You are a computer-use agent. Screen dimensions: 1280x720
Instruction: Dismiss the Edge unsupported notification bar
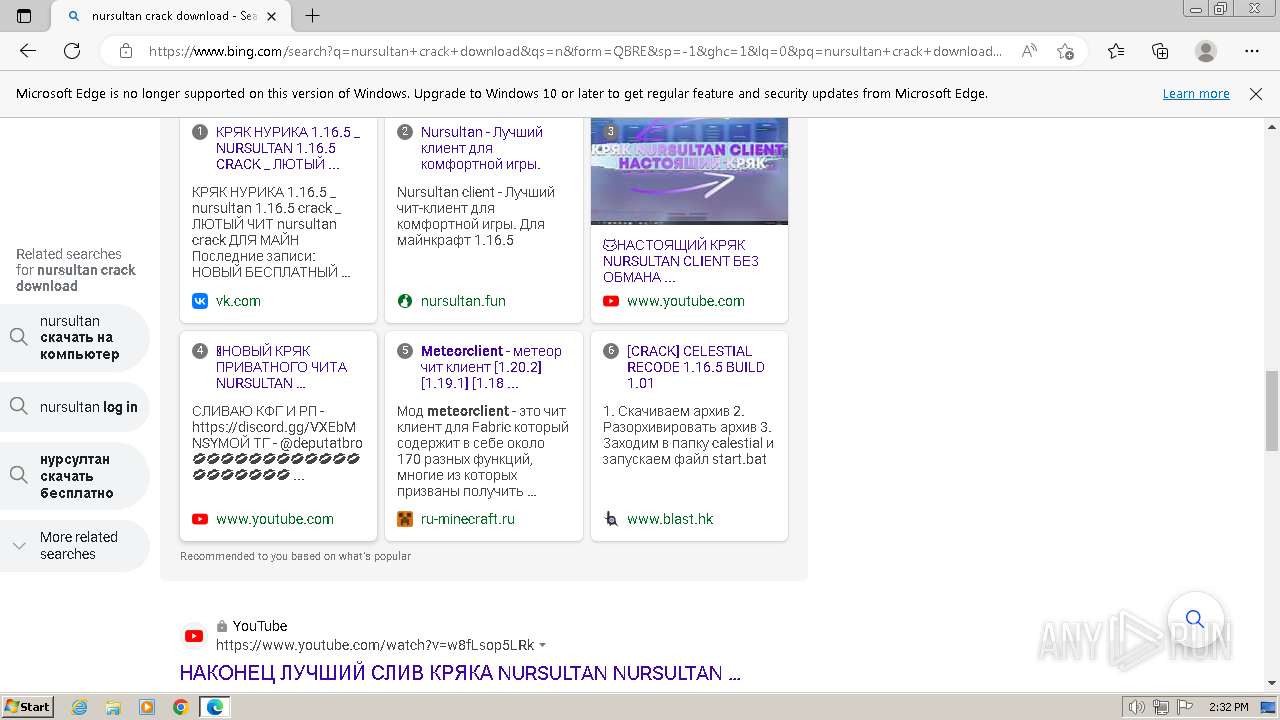1256,94
